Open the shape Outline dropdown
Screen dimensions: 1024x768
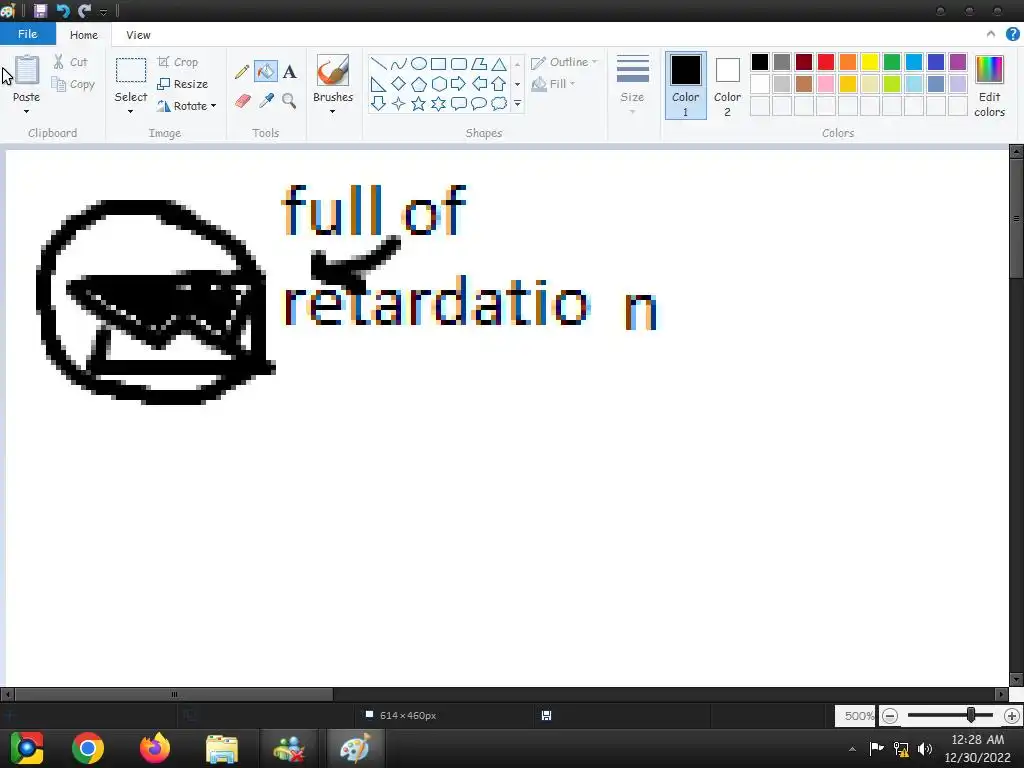click(x=564, y=62)
